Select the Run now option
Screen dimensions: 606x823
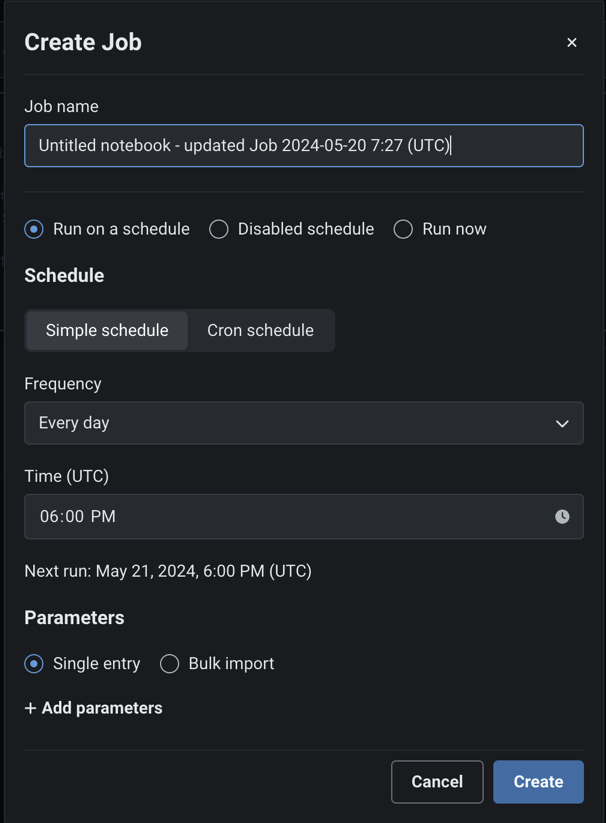tap(403, 229)
